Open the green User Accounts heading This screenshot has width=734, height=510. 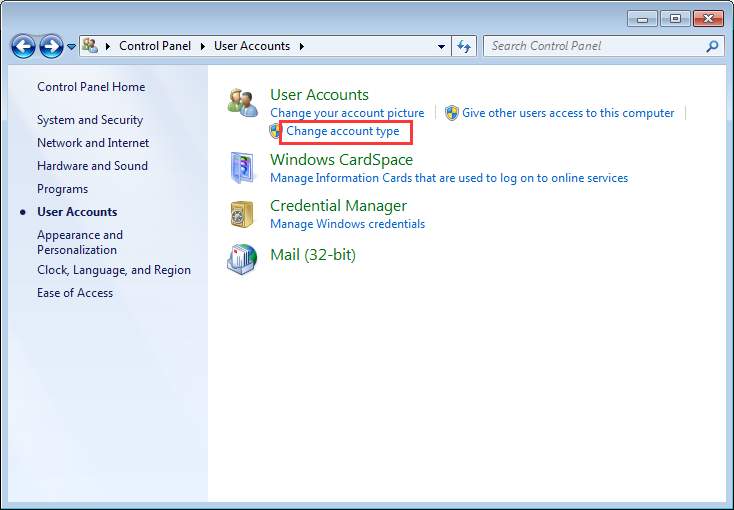(319, 95)
